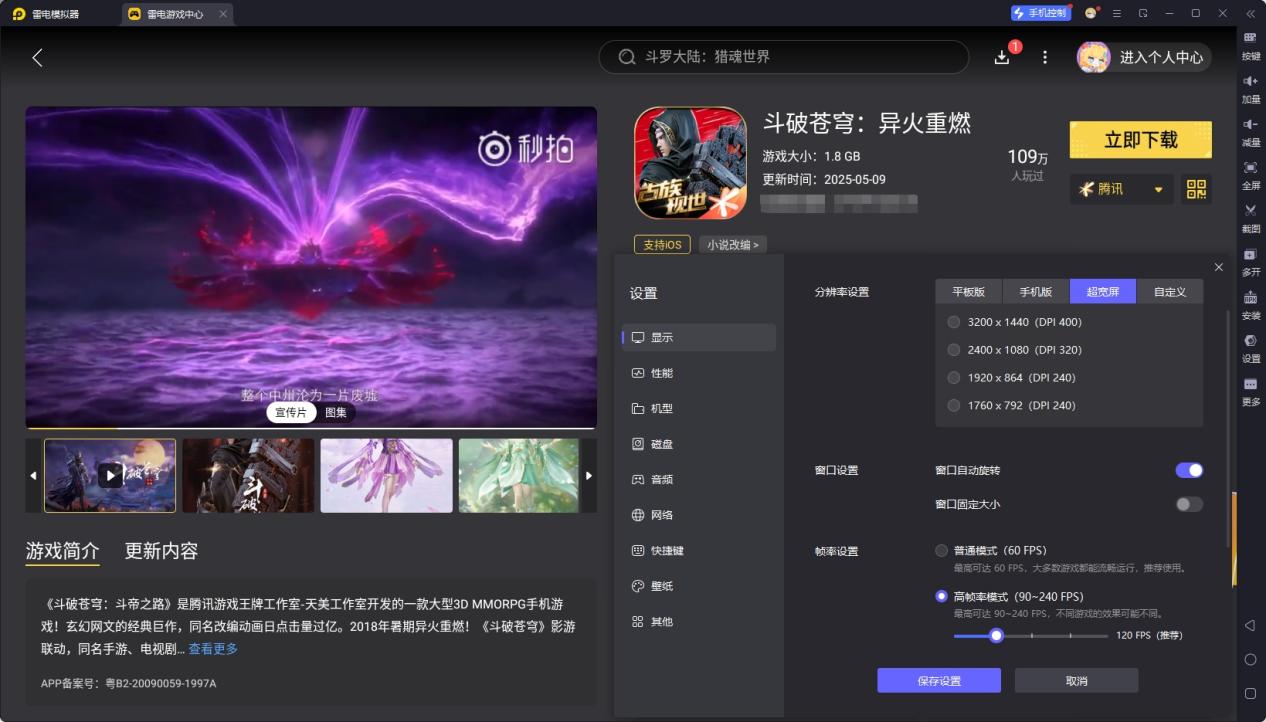Click the Android recents square button
This screenshot has height=722, width=1266.
pyautogui.click(x=1250, y=693)
